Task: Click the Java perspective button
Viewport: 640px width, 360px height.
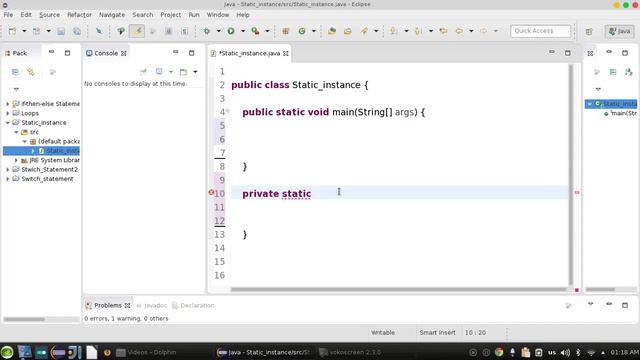Action: point(620,31)
